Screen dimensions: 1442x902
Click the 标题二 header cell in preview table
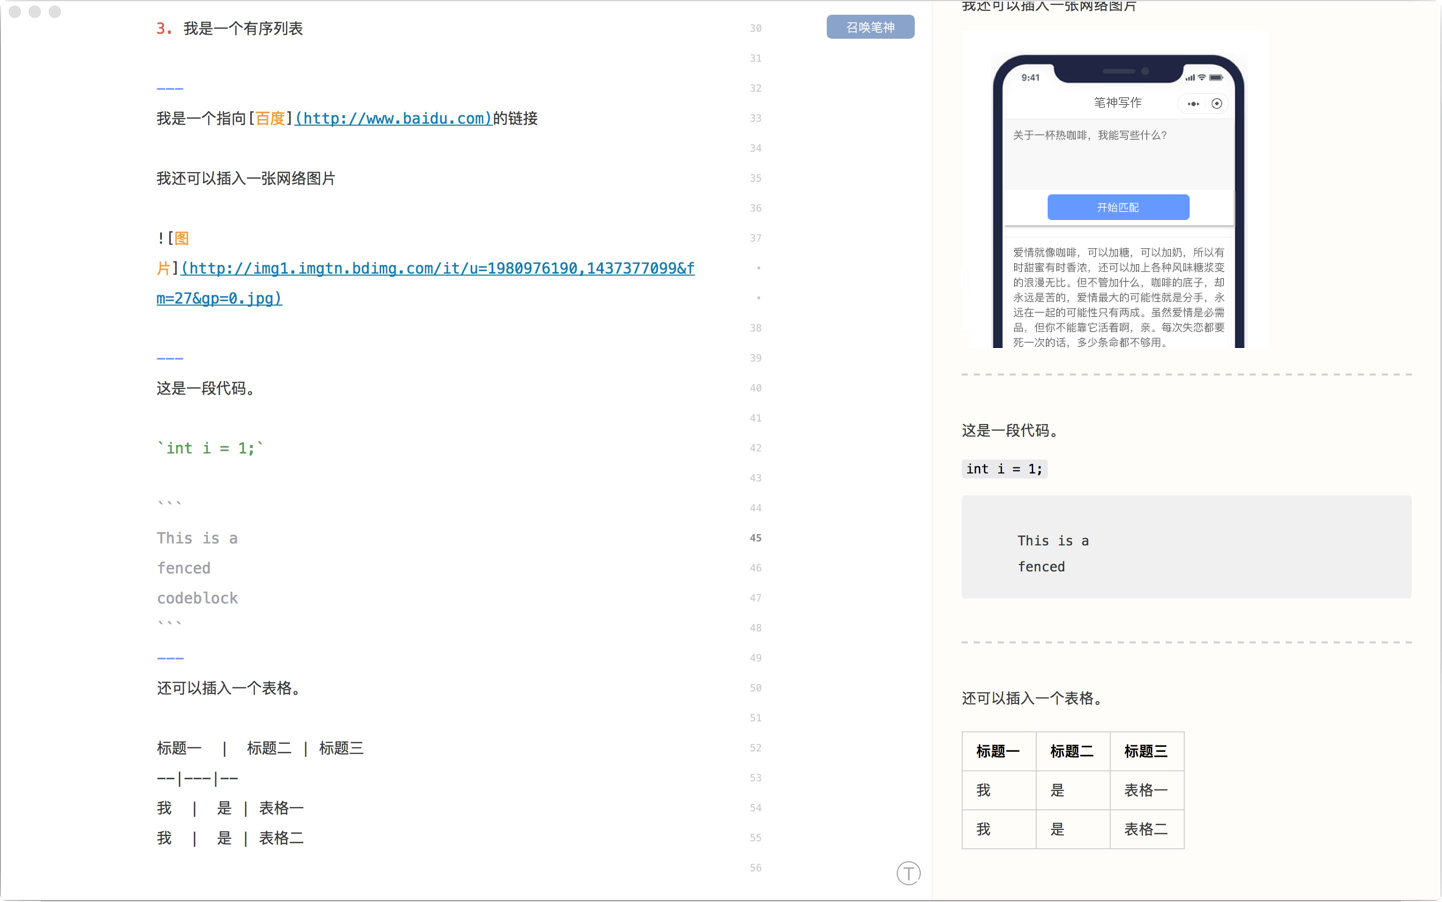1073,751
